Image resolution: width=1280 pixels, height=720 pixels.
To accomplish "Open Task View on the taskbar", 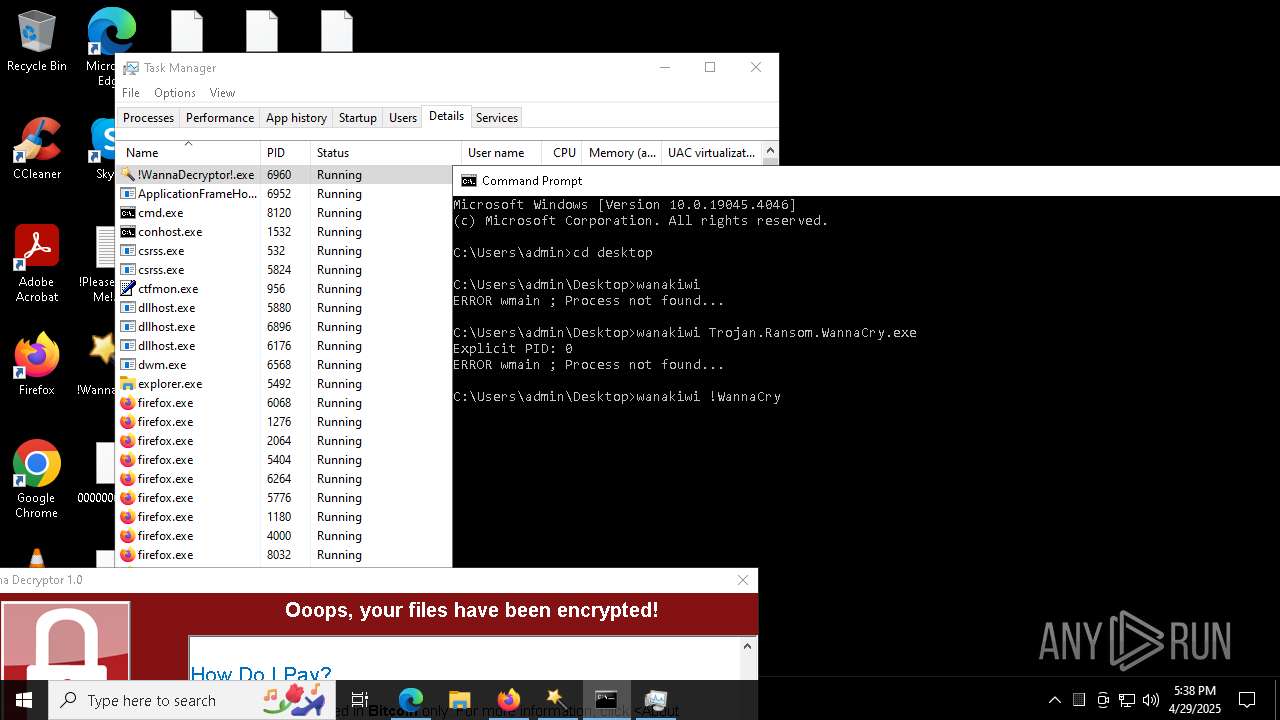I will tap(360, 700).
